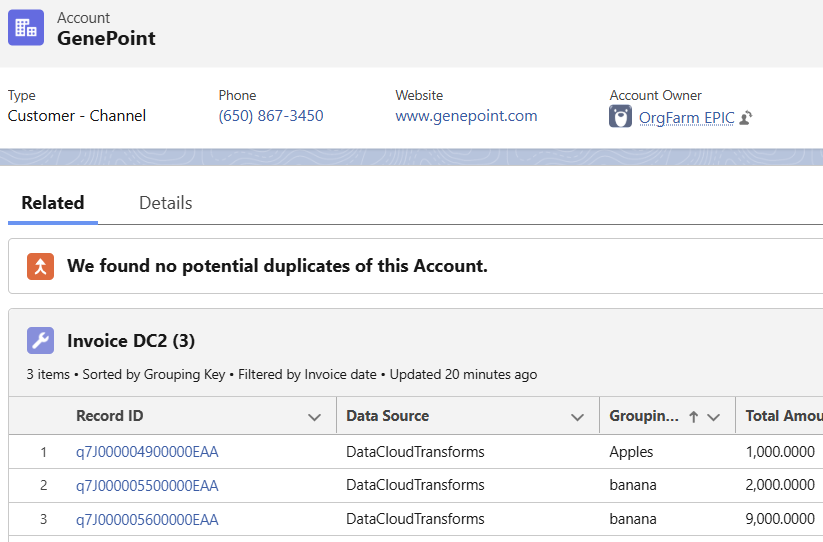This screenshot has width=823, height=542.
Task: Open the OrgFarm EPIC owner link
Action: coord(687,118)
